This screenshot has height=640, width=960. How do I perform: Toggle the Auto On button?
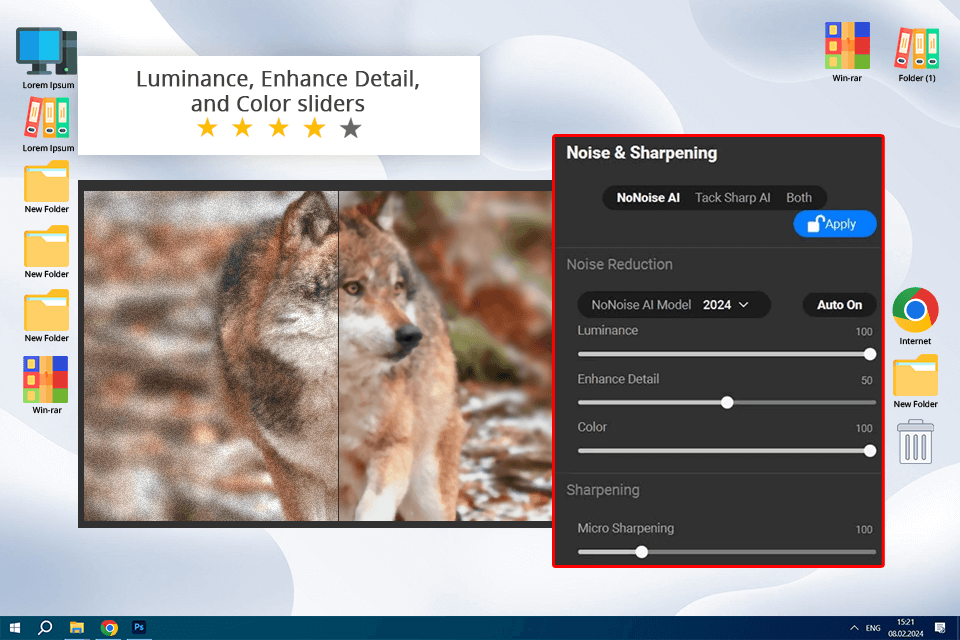[839, 305]
